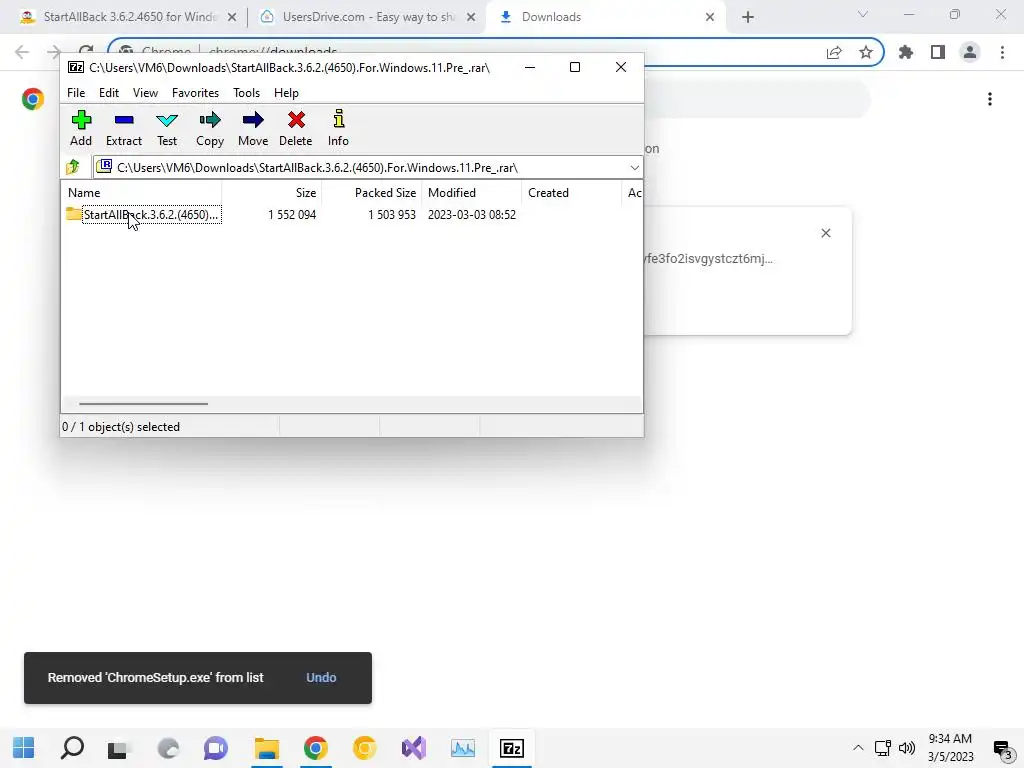Show hidden system tray icons
The width and height of the screenshot is (1024, 768).
point(858,748)
